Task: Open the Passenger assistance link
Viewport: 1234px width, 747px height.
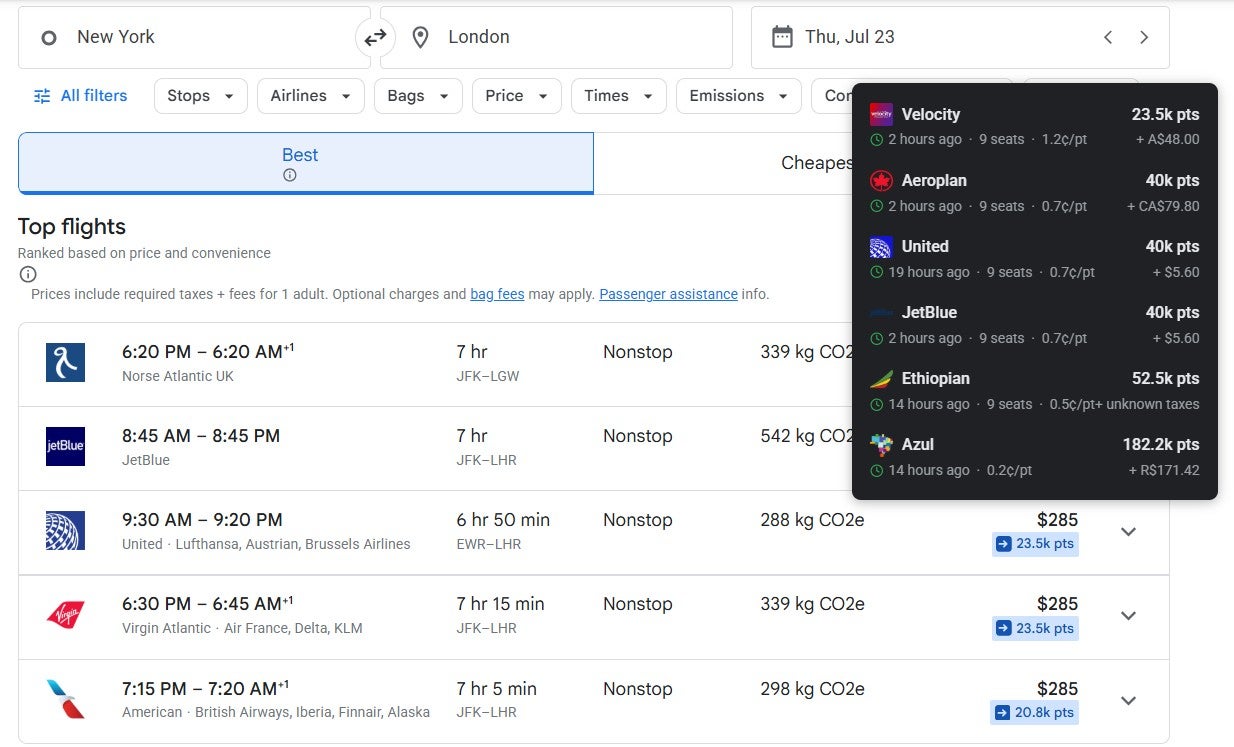Action: (x=668, y=294)
